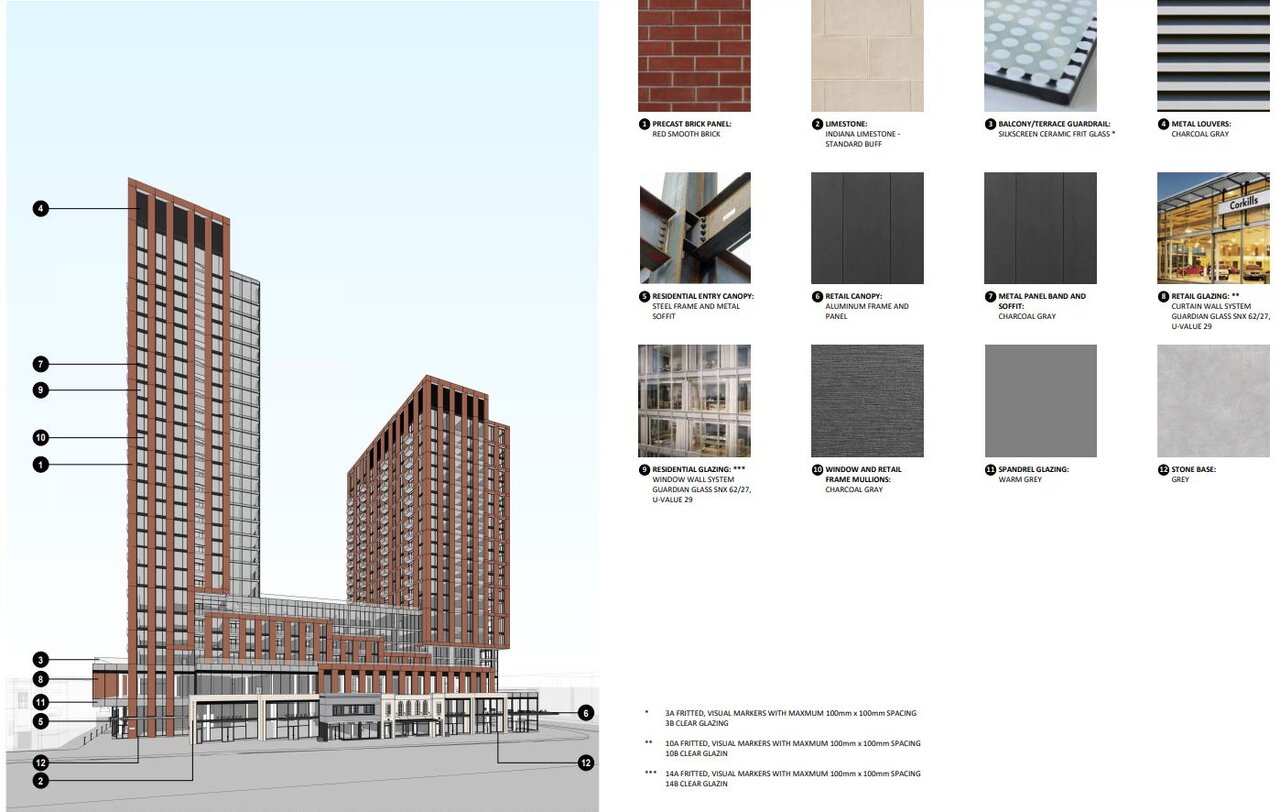Screen dimensions: 1280x812
Task: Click callout marker 7 on the elevation
Action: tap(40, 364)
